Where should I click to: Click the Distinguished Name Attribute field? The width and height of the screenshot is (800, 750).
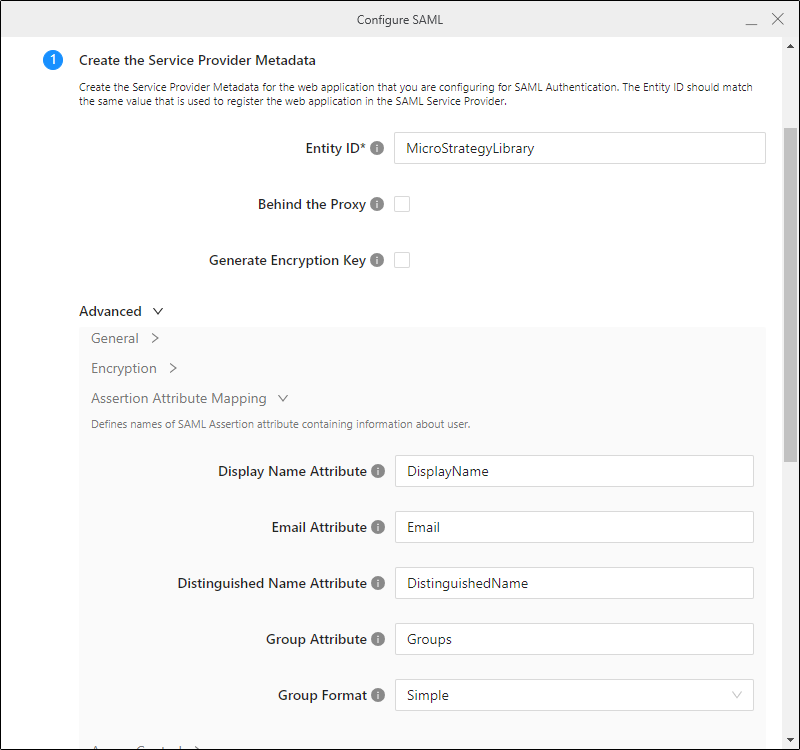click(x=573, y=583)
